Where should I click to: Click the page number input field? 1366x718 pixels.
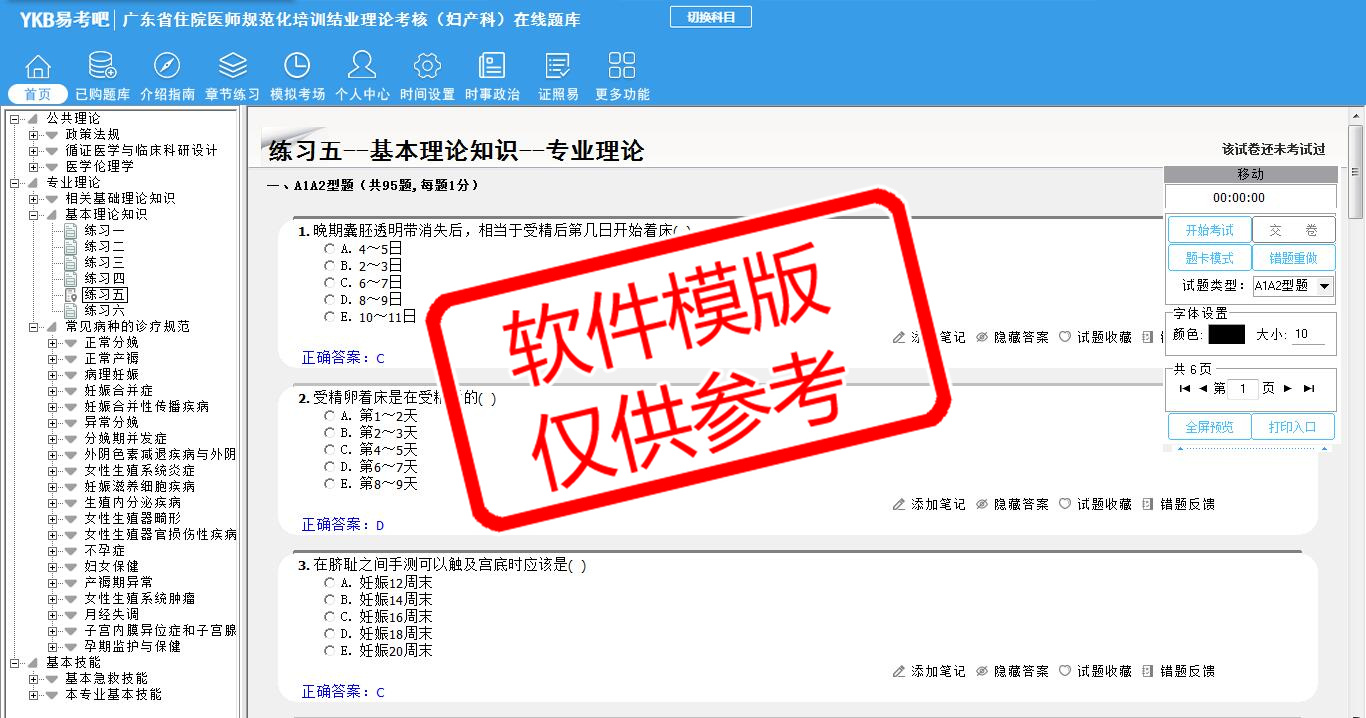pos(1242,389)
